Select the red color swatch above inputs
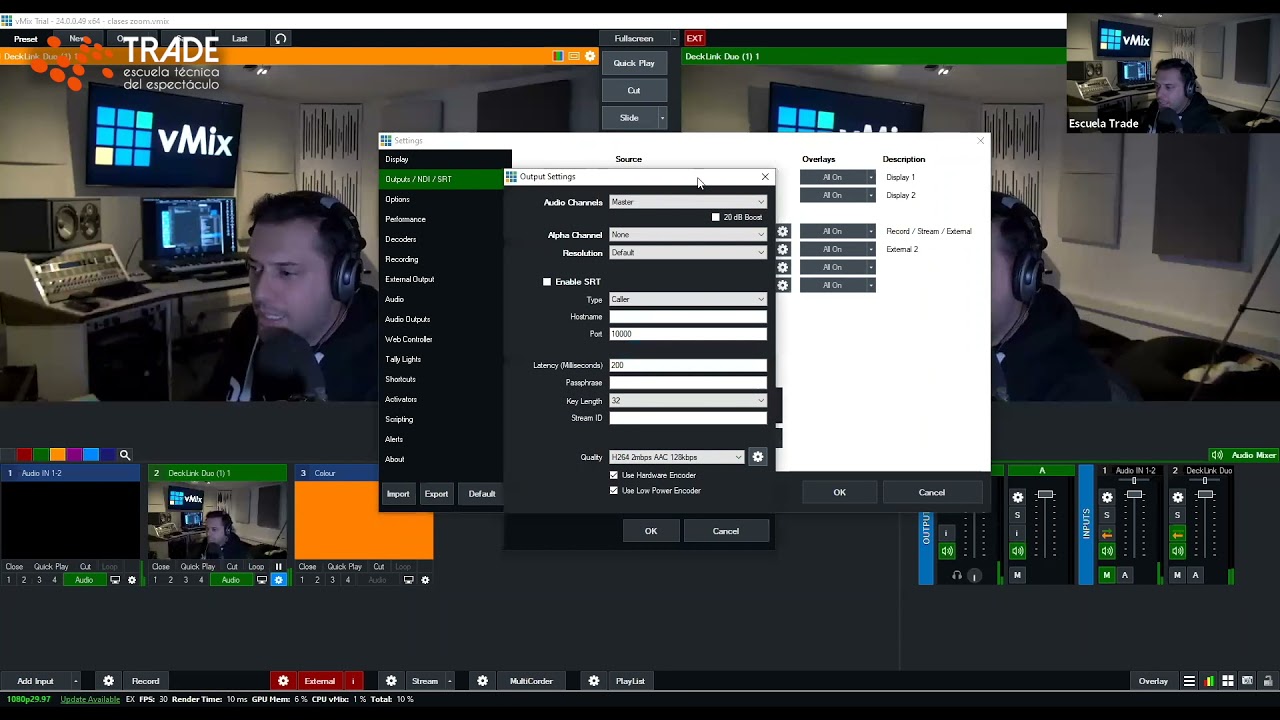 (24, 455)
